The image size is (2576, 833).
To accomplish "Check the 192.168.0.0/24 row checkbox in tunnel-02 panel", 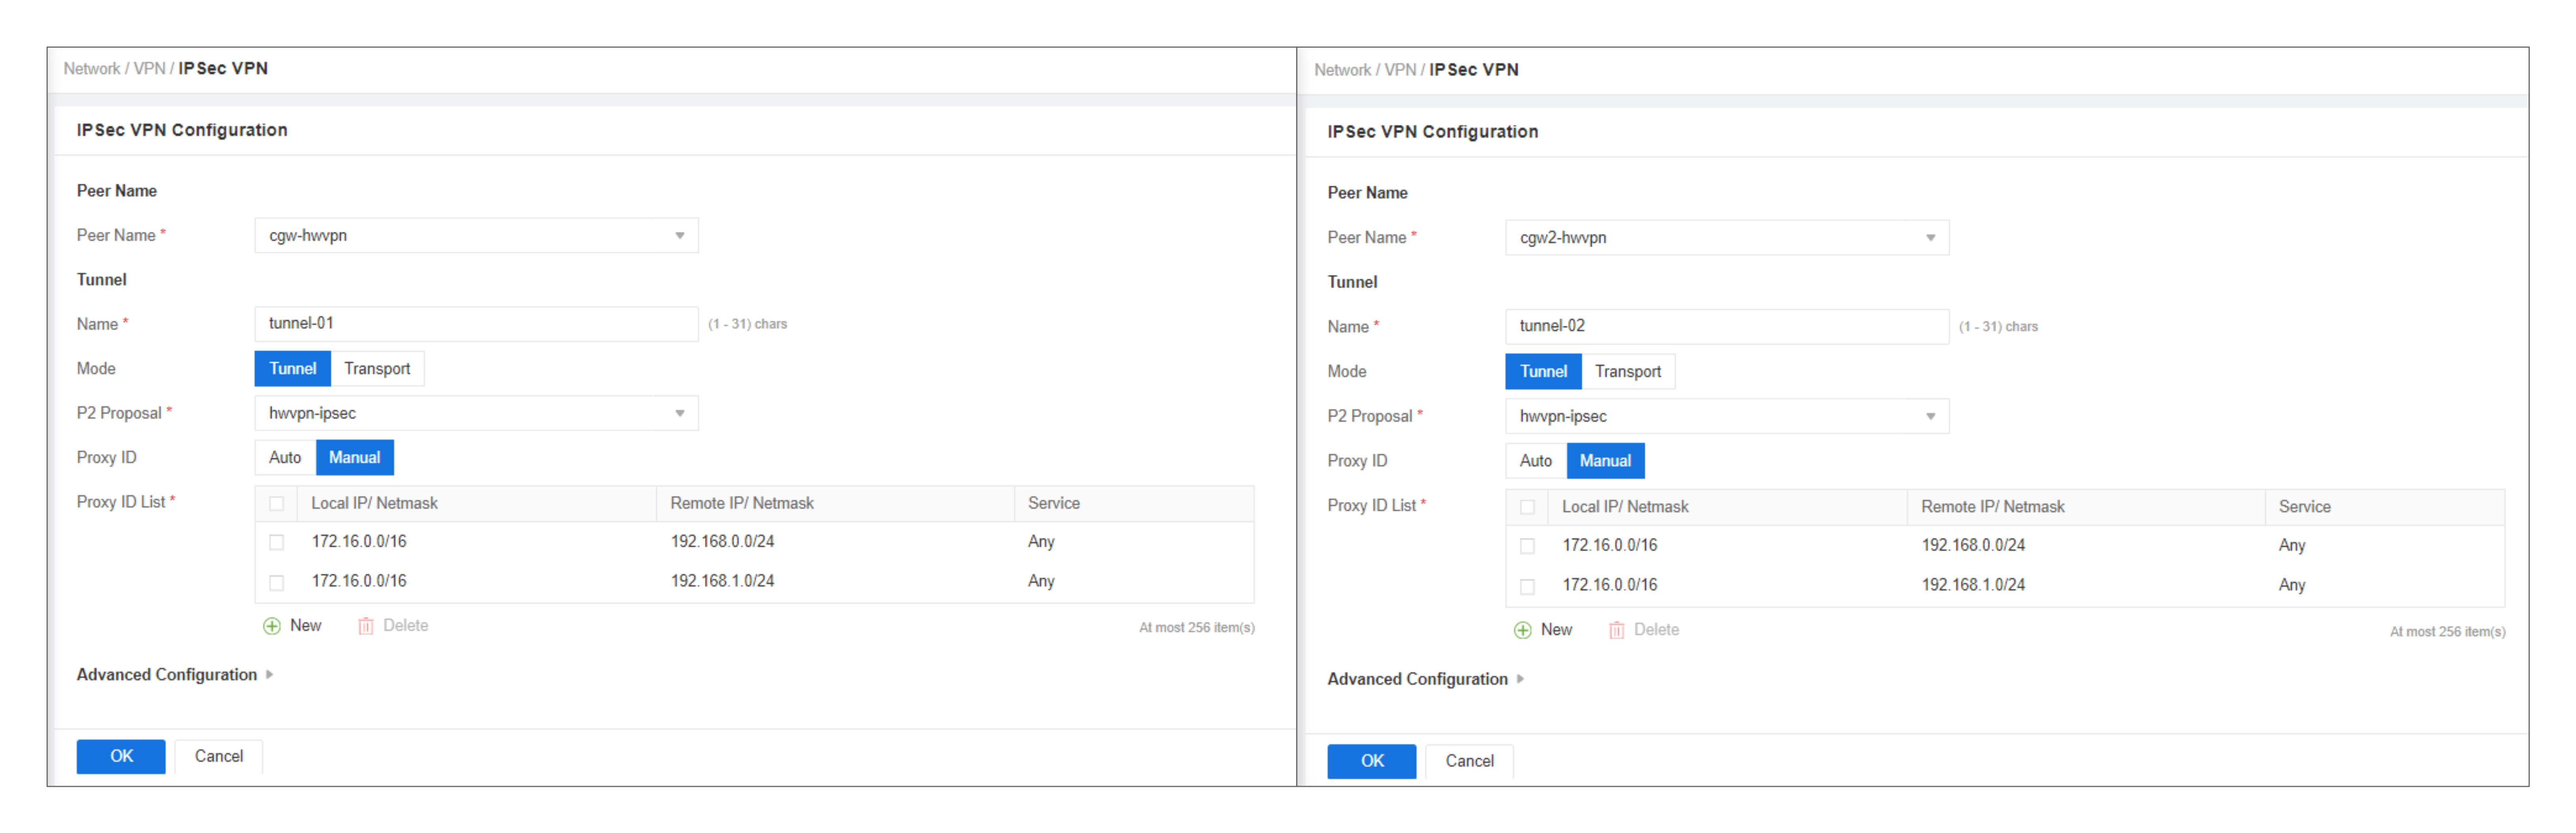I will click(x=1527, y=546).
